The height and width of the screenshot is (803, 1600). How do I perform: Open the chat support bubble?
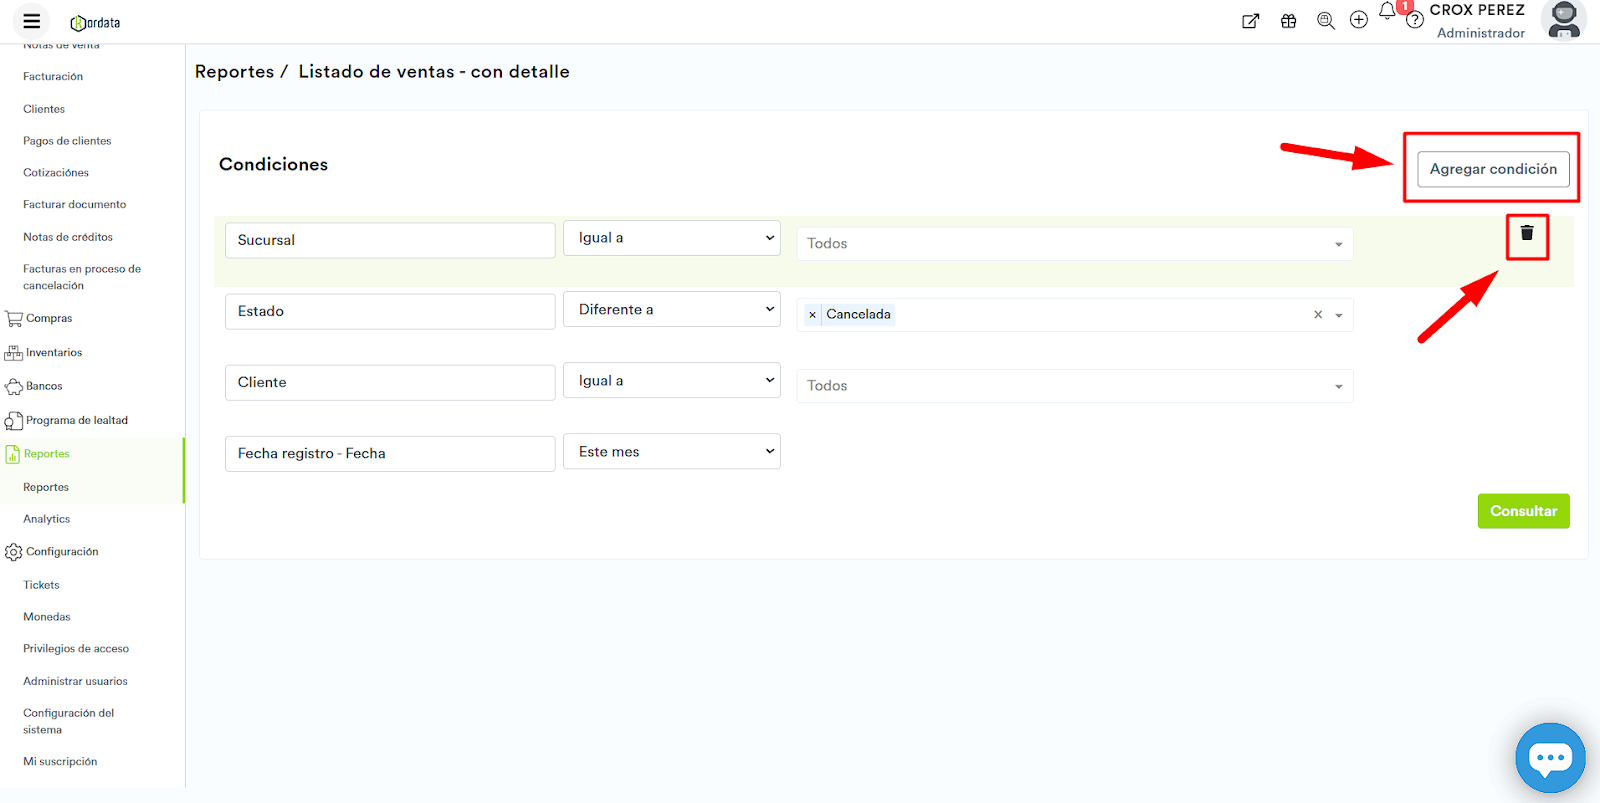[1550, 758]
